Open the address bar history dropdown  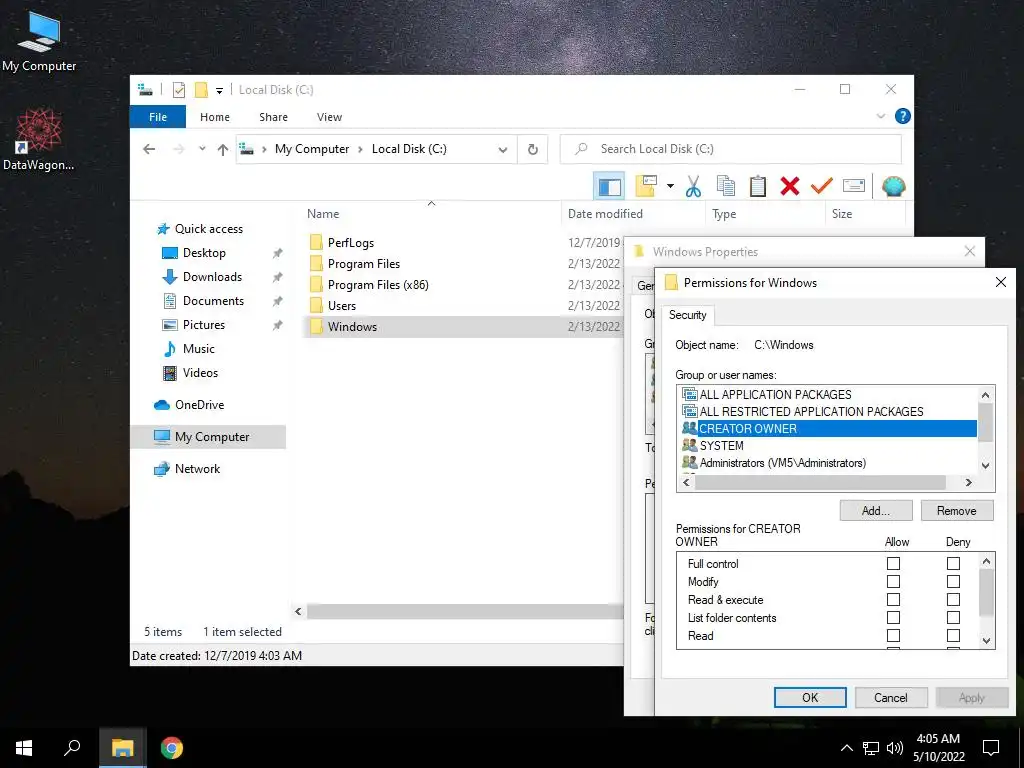point(503,150)
